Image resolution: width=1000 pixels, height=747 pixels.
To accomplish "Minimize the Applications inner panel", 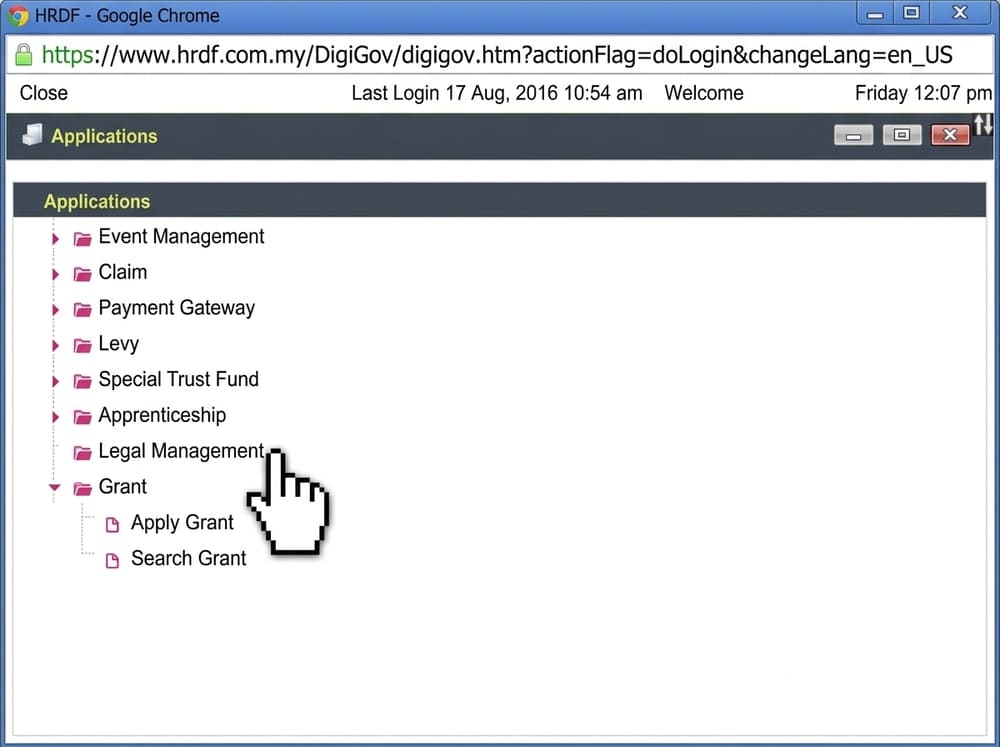I will (853, 135).
